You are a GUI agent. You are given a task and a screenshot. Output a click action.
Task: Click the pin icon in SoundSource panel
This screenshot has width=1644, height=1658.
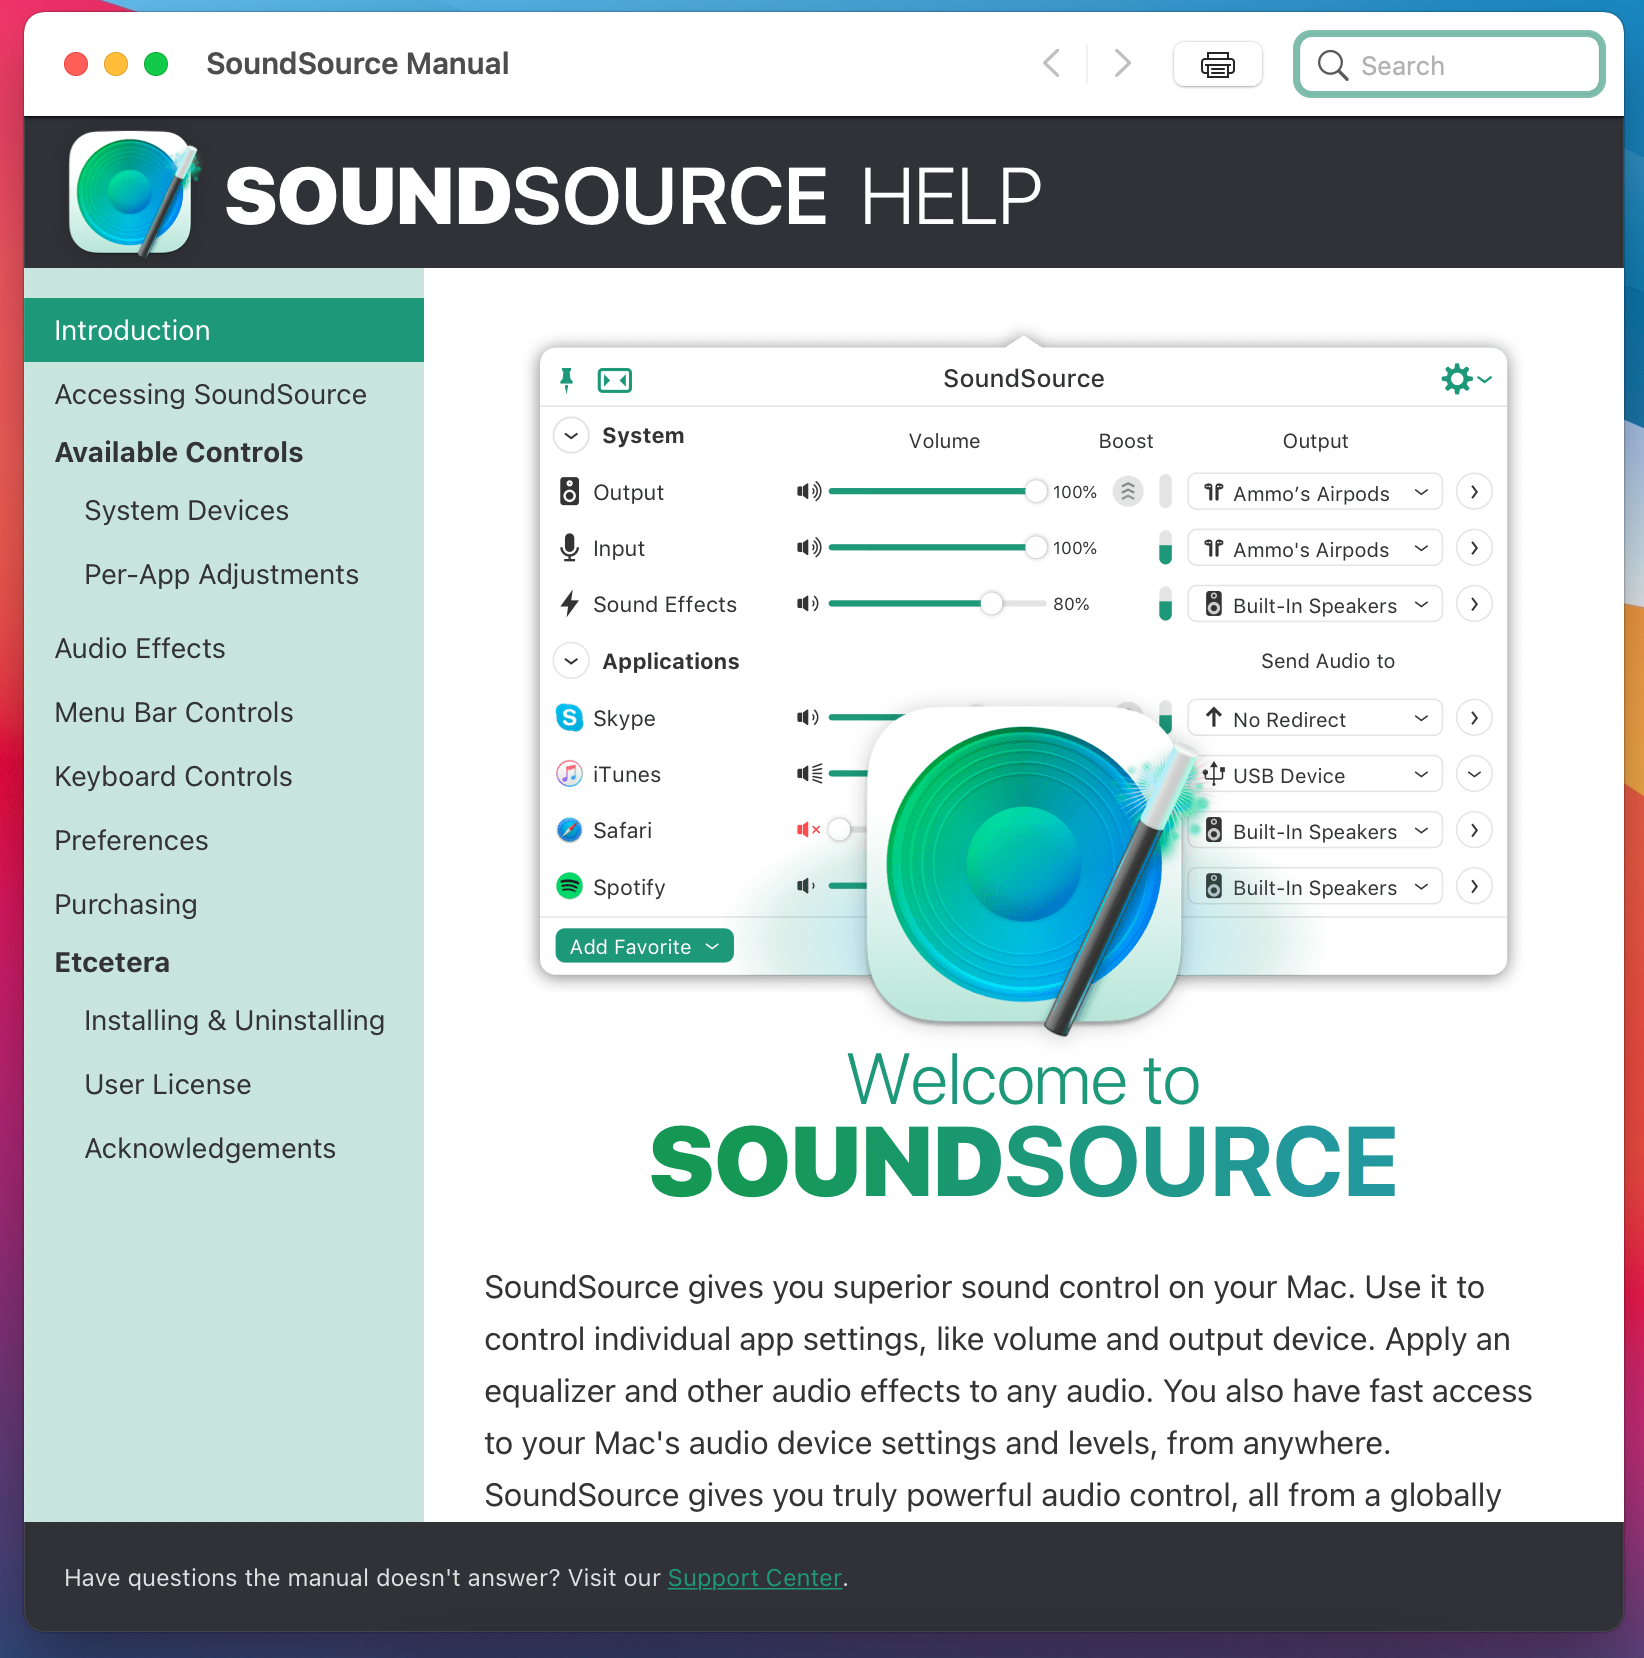pyautogui.click(x=567, y=379)
